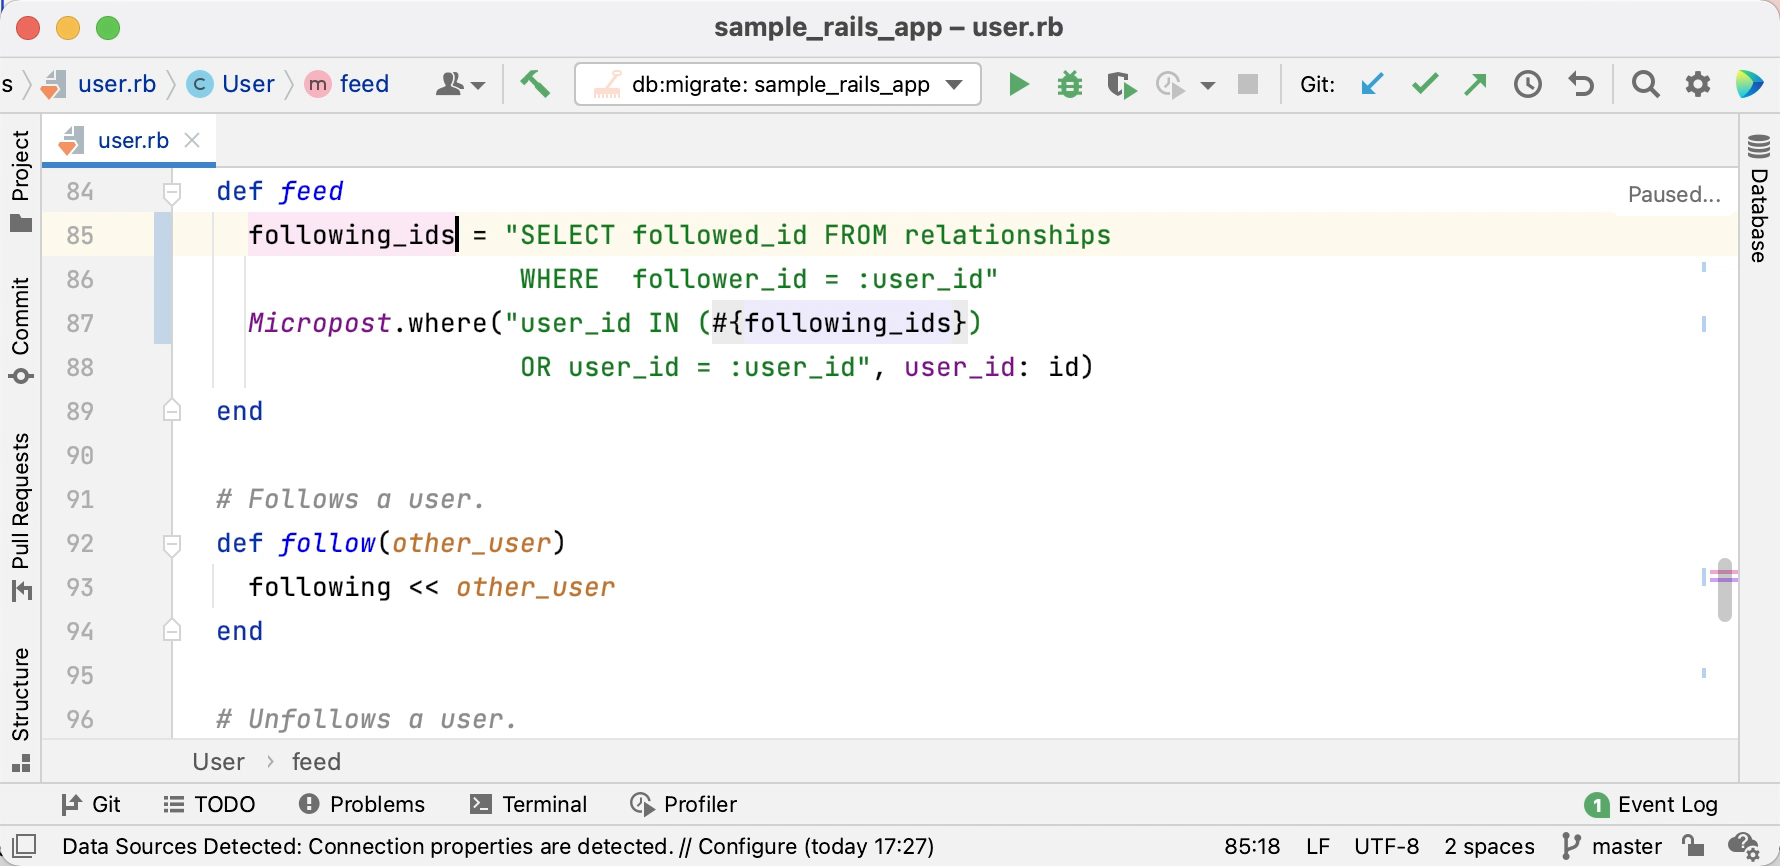This screenshot has height=866, width=1780.
Task: Open the TODO tool window
Action: (x=210, y=804)
